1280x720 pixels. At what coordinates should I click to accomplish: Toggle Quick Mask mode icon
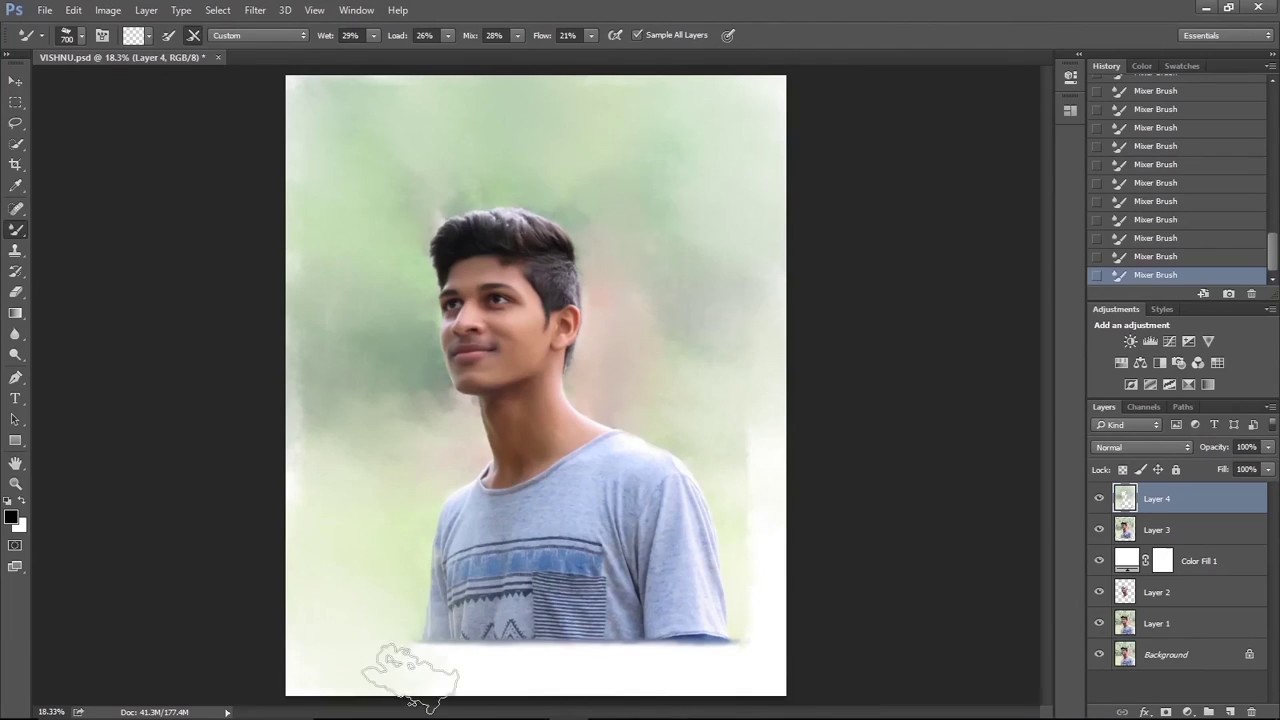click(15, 545)
